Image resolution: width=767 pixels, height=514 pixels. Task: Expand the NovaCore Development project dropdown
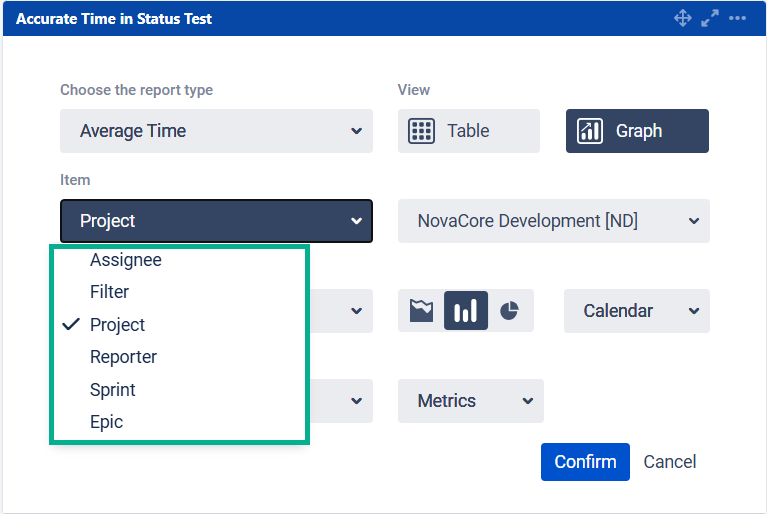(x=553, y=221)
